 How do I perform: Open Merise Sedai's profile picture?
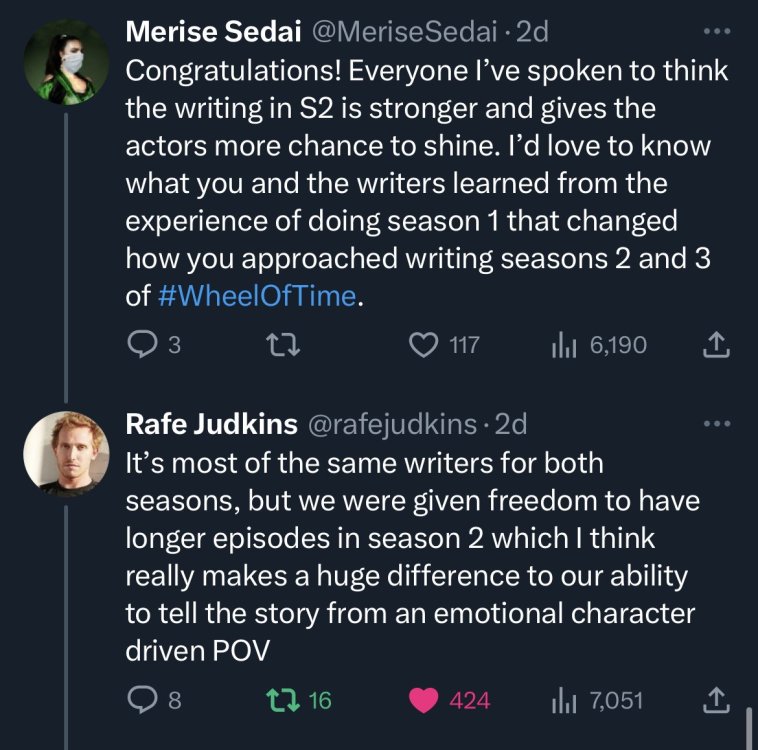coord(66,60)
